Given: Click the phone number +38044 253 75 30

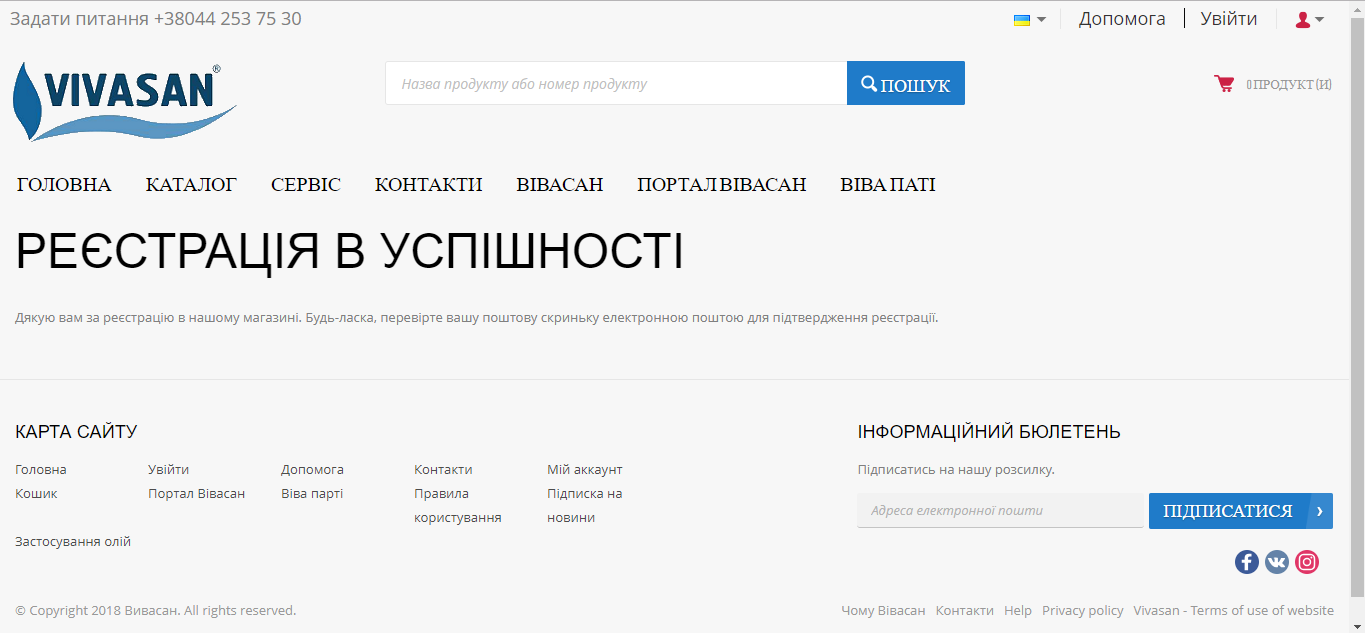Looking at the screenshot, I should (228, 19).
